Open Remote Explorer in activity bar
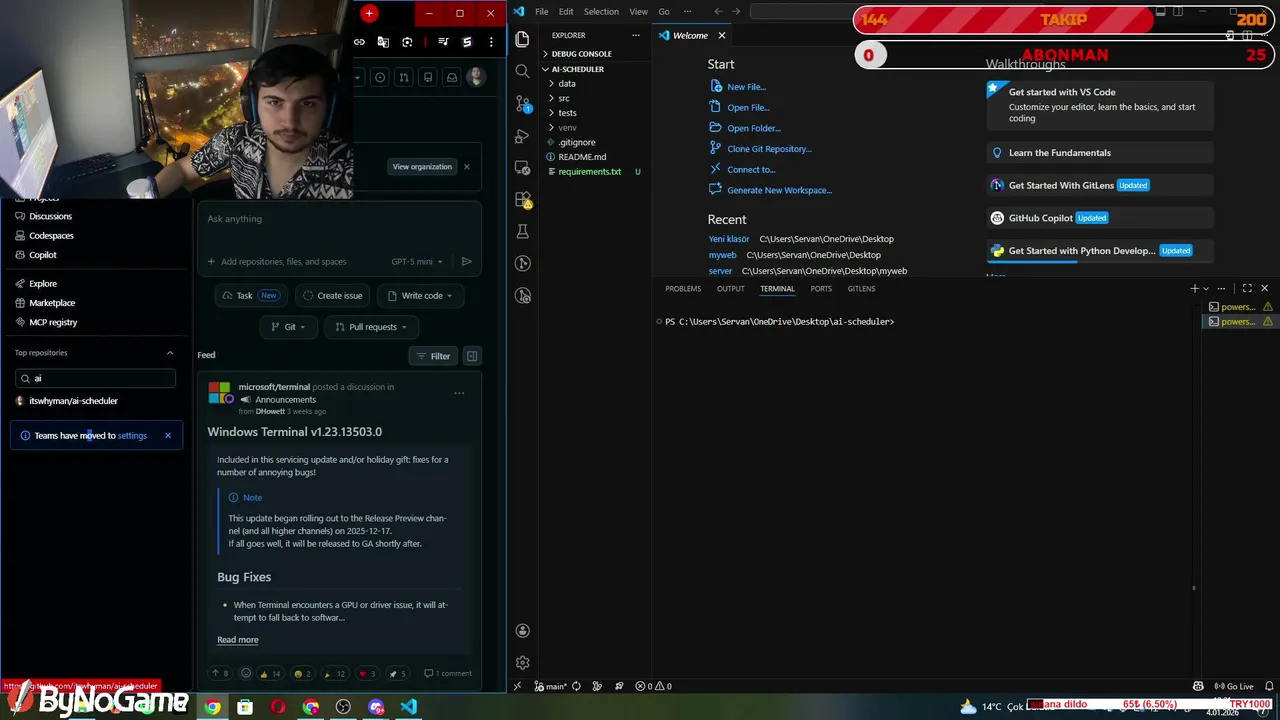 pyautogui.click(x=522, y=167)
